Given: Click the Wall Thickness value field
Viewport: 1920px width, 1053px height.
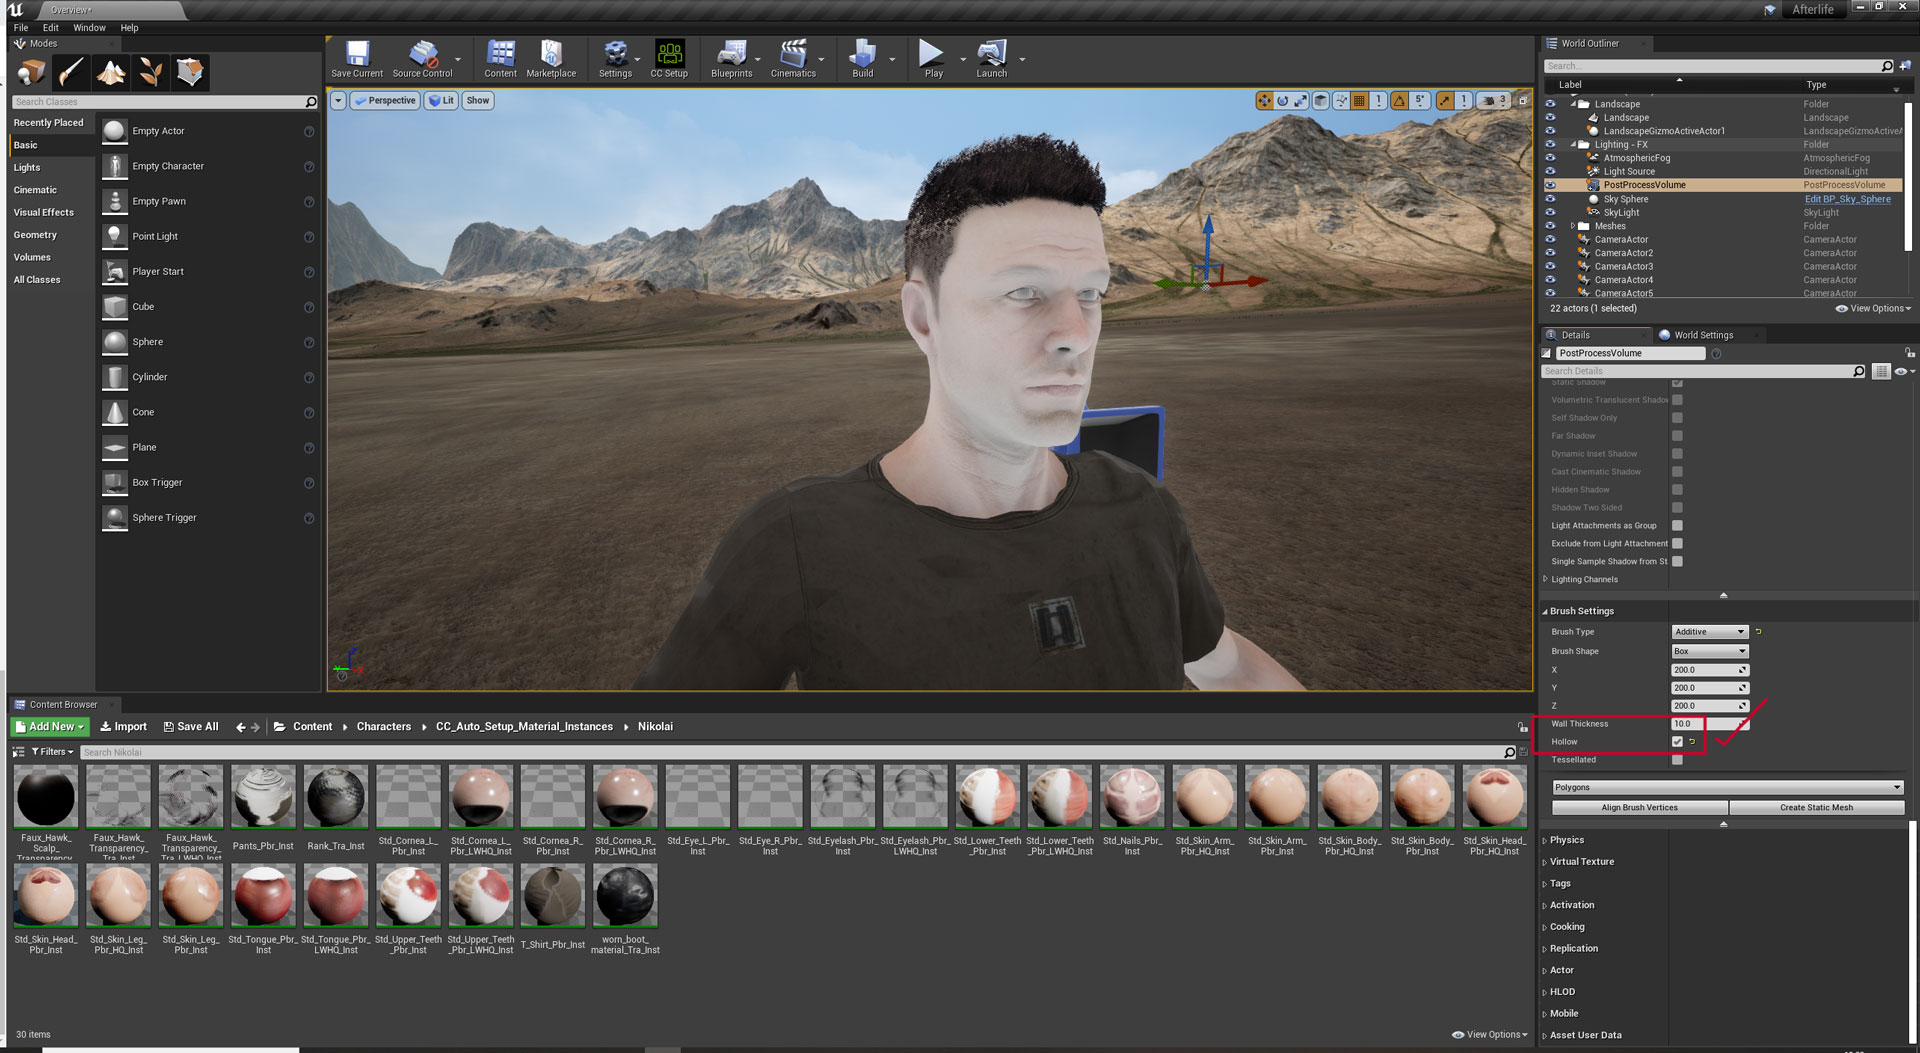Looking at the screenshot, I should pos(1709,724).
